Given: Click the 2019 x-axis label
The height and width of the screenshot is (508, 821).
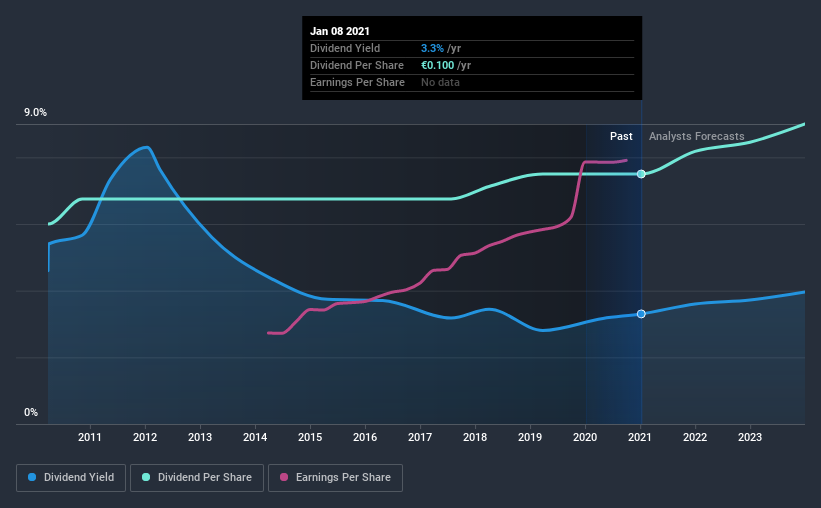Looking at the screenshot, I should [530, 437].
